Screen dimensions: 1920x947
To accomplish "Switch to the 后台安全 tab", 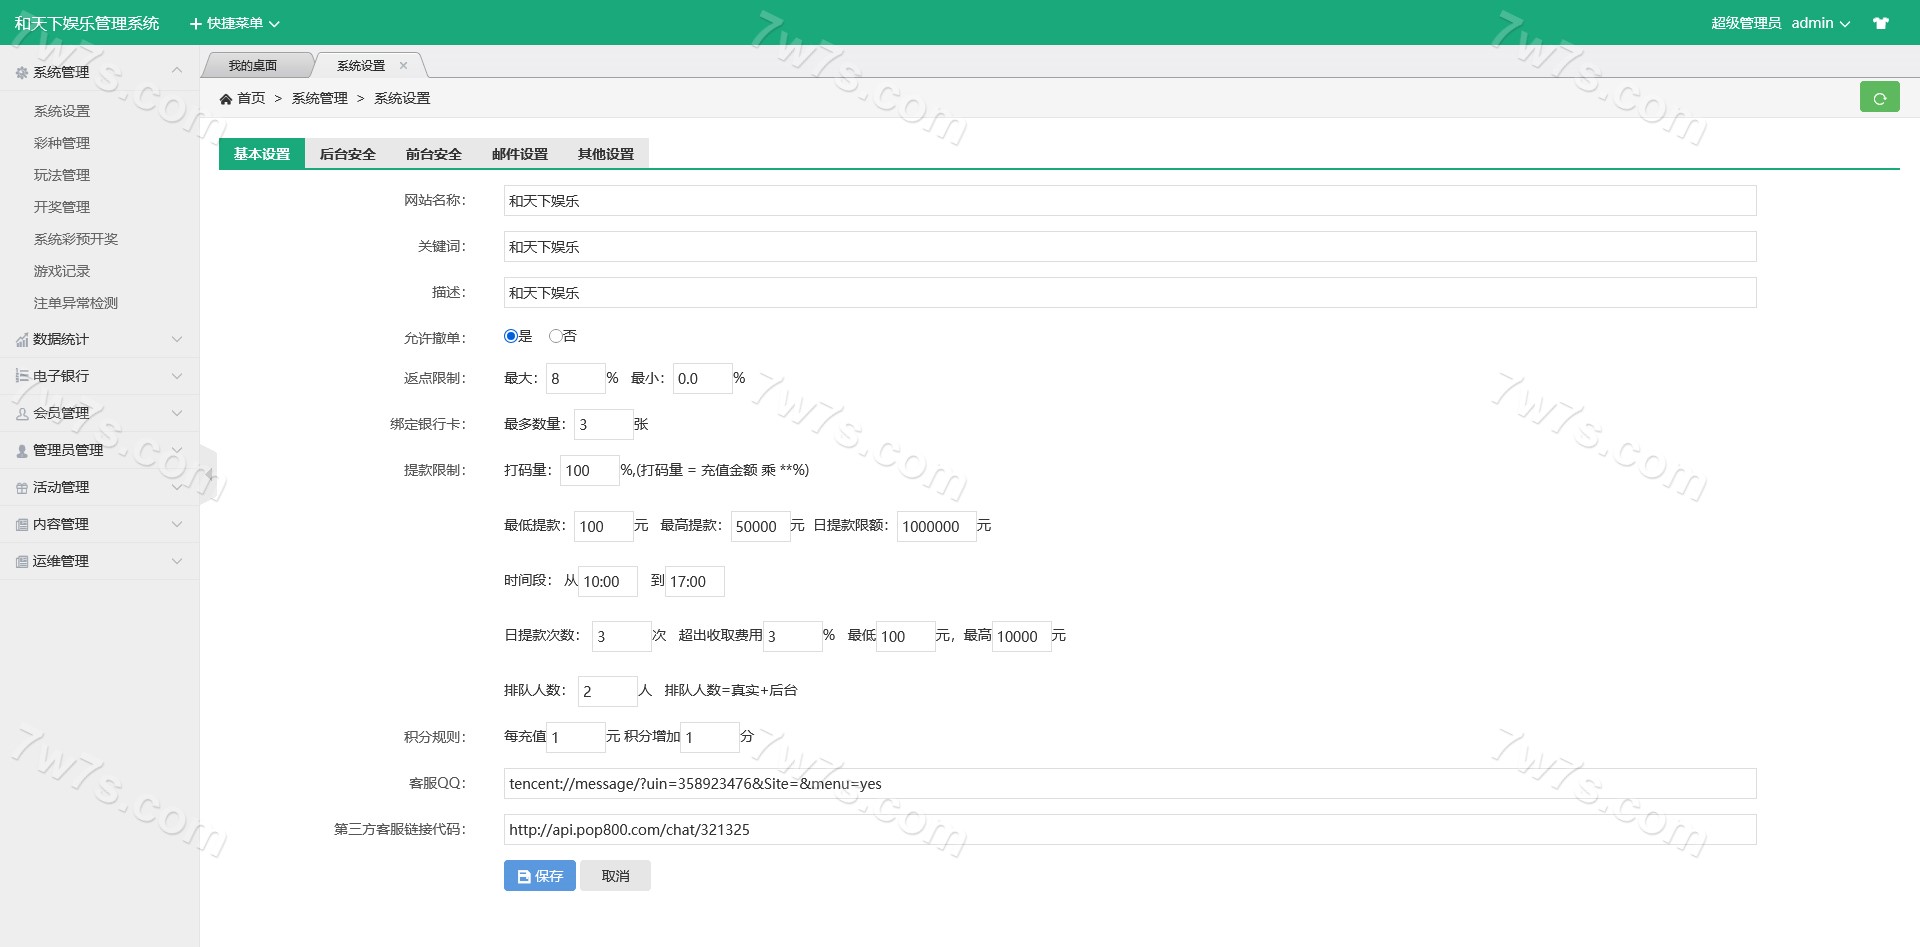I will [347, 154].
